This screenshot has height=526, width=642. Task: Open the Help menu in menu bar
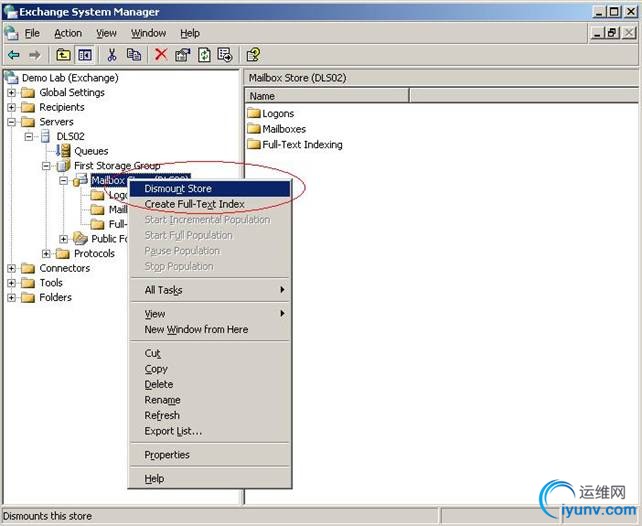tap(190, 33)
